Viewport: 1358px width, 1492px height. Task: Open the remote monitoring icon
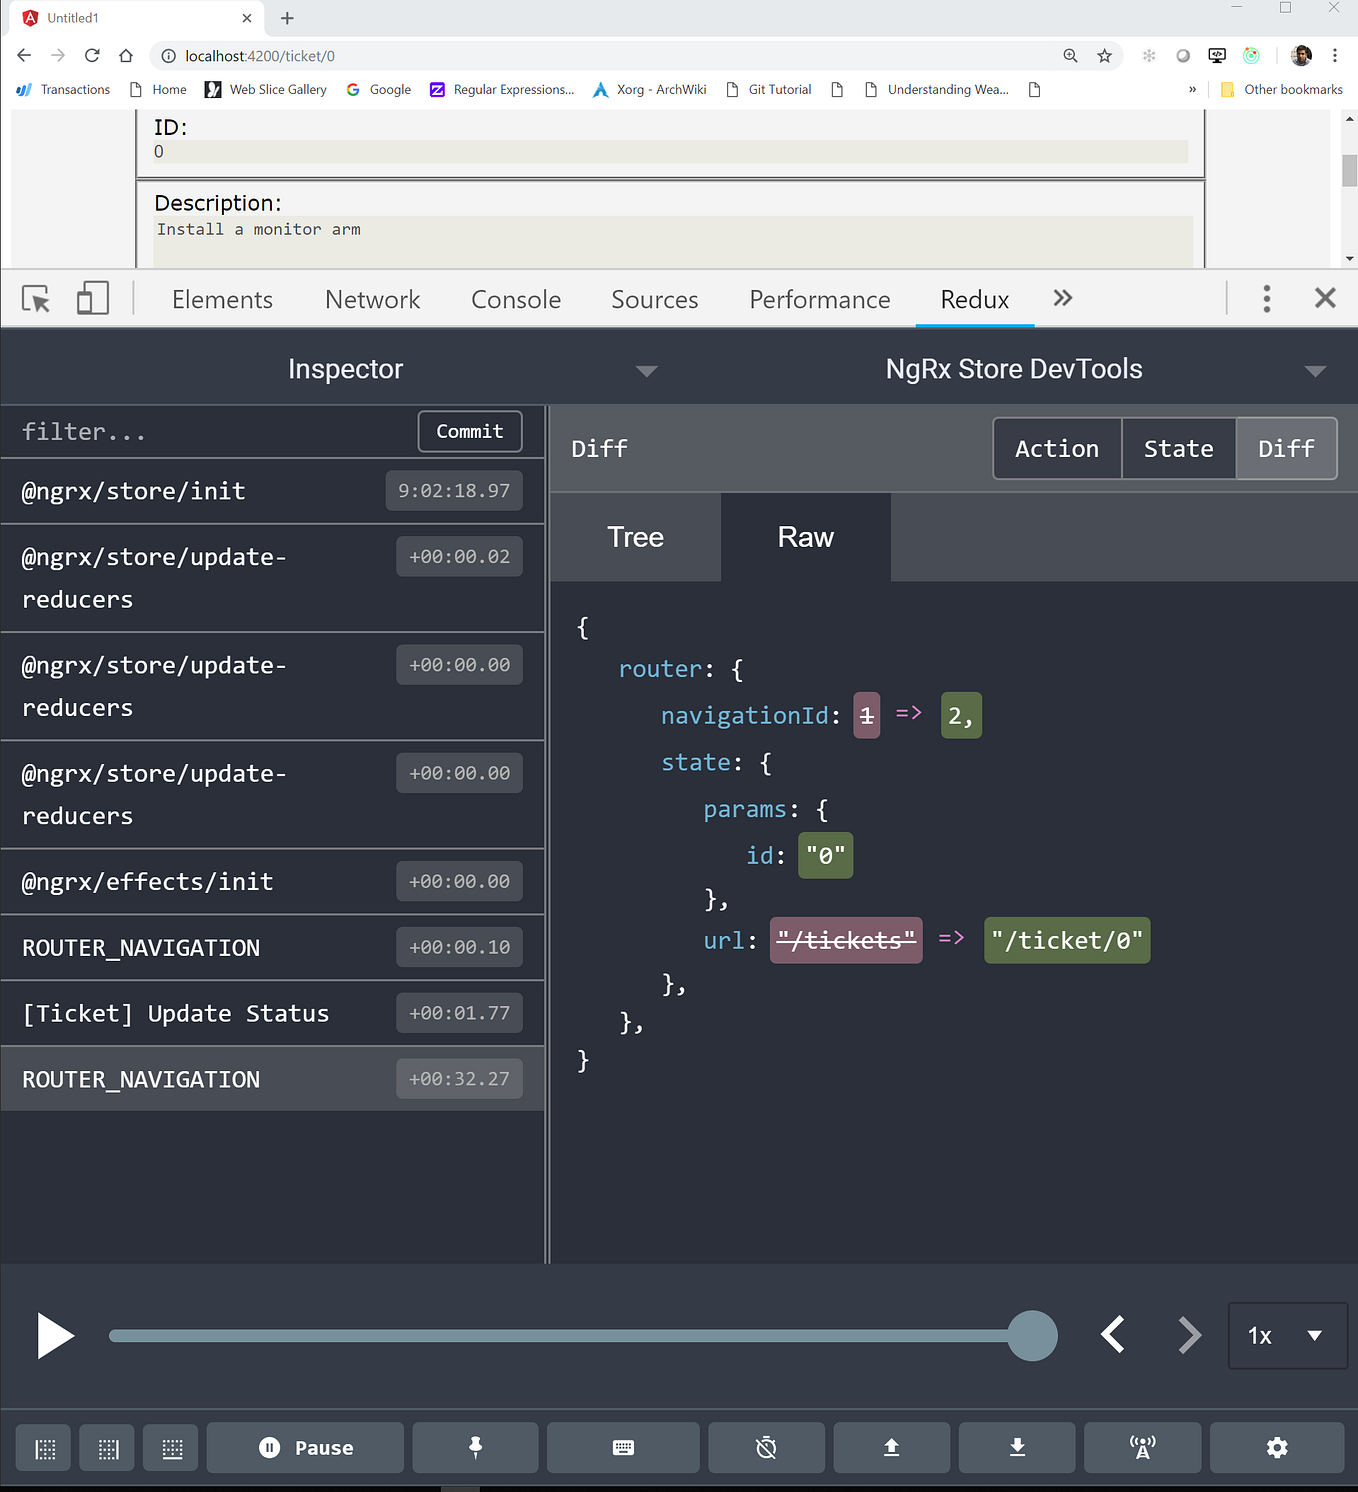pos(1143,1447)
